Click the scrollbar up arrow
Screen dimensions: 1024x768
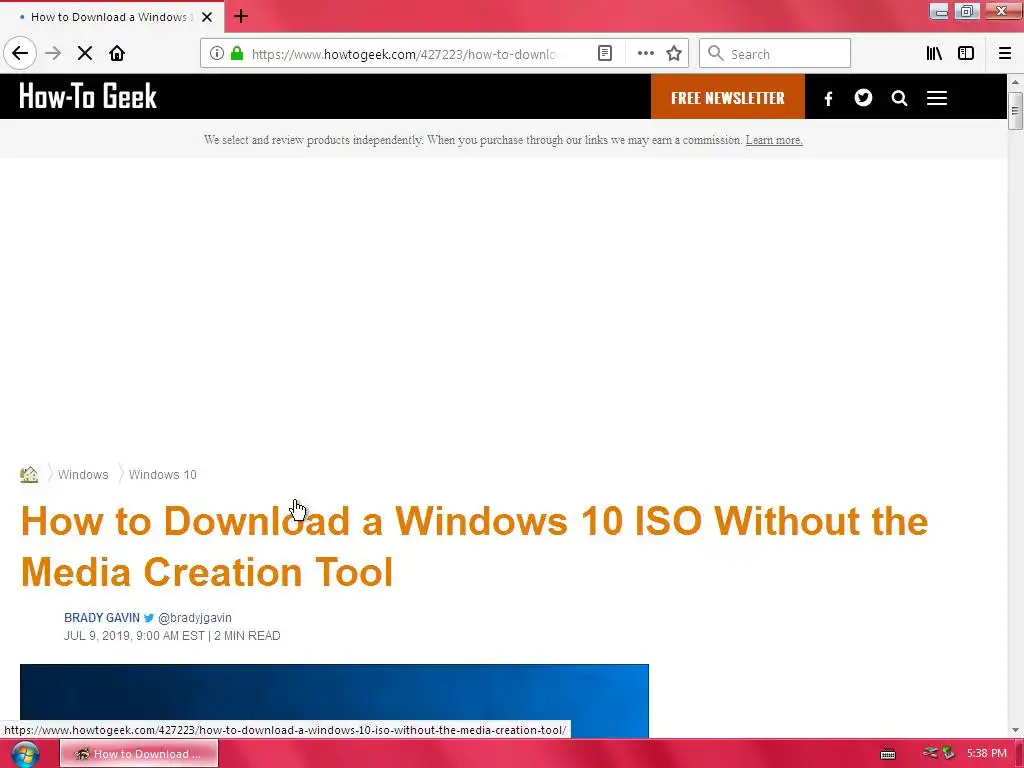pos(1015,82)
